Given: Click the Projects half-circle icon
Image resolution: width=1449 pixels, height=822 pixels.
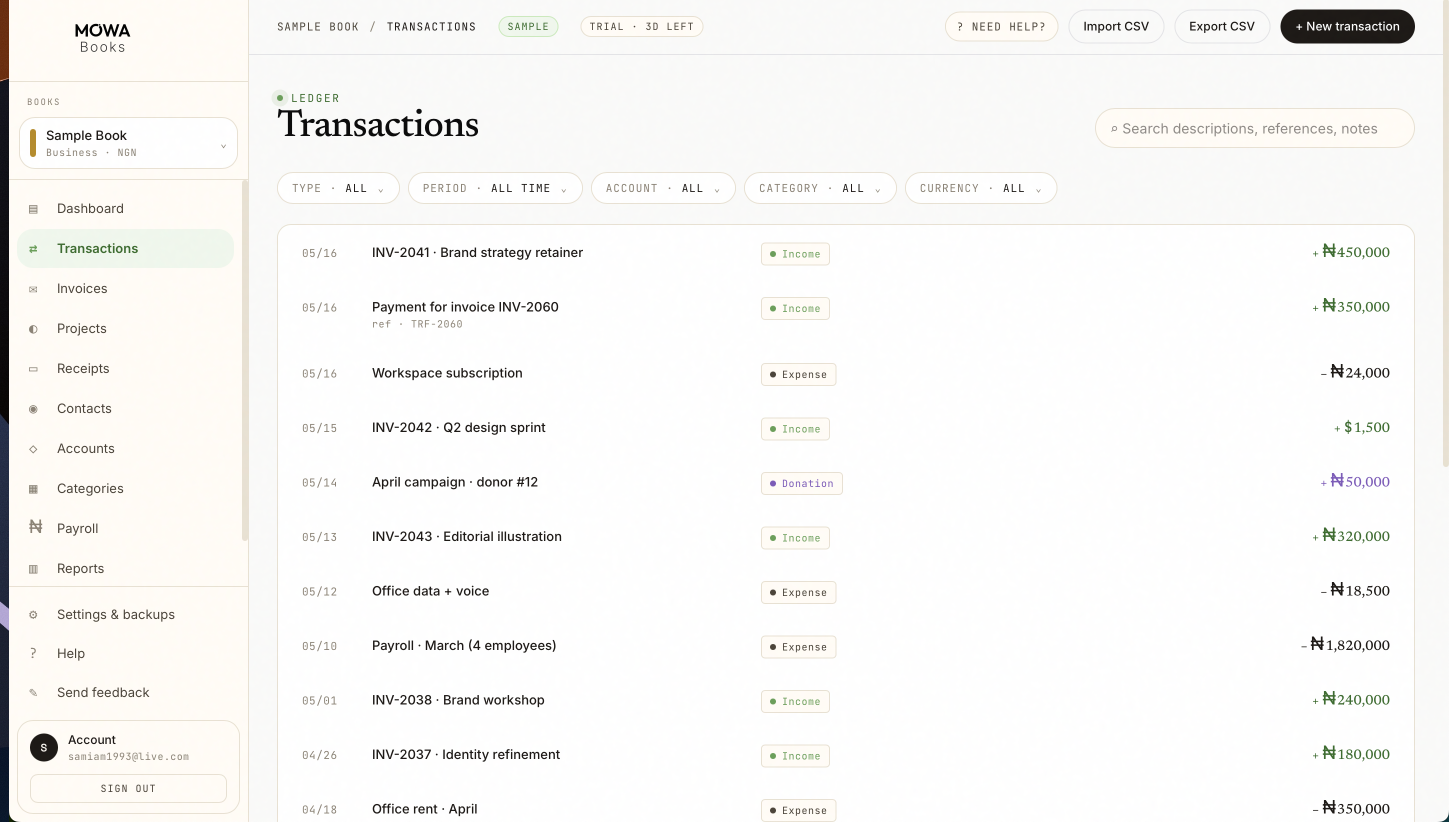Looking at the screenshot, I should (33, 329).
